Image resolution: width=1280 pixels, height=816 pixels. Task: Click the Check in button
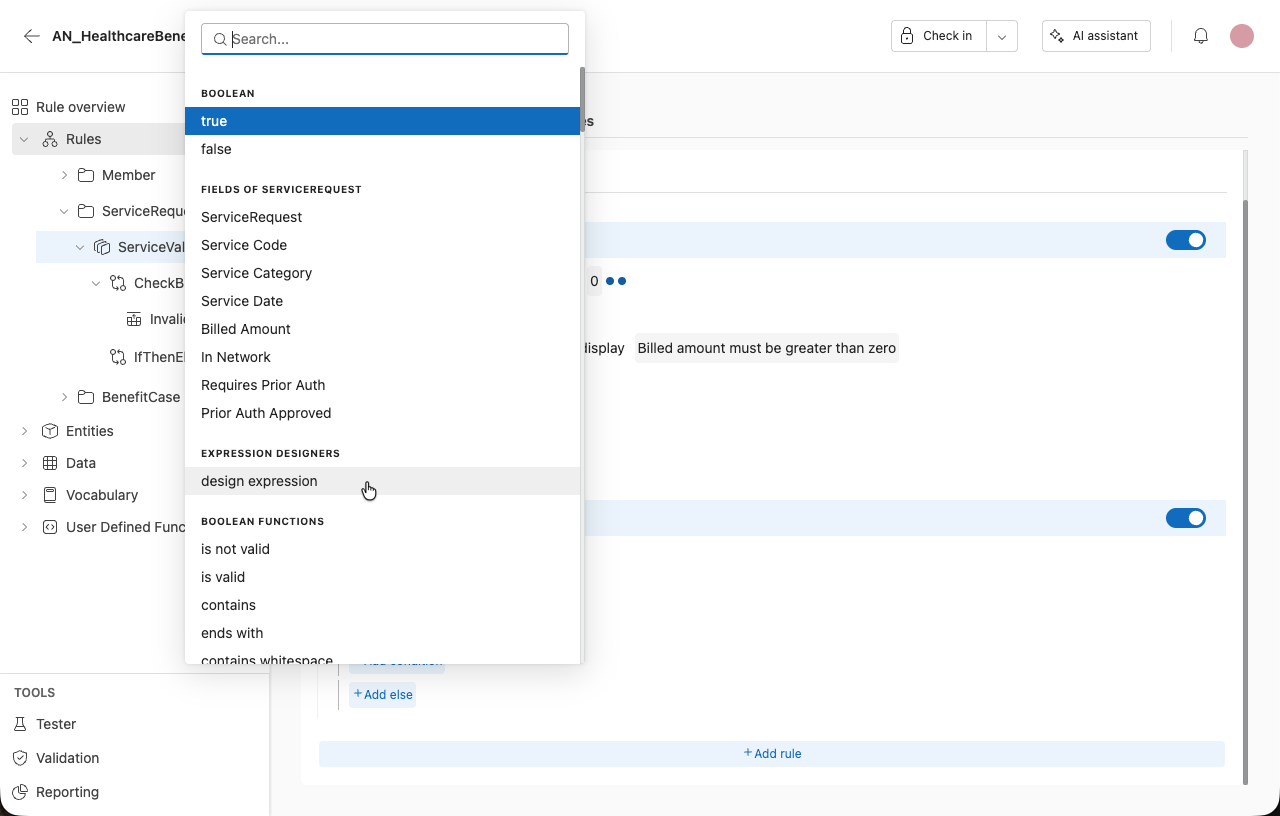938,36
